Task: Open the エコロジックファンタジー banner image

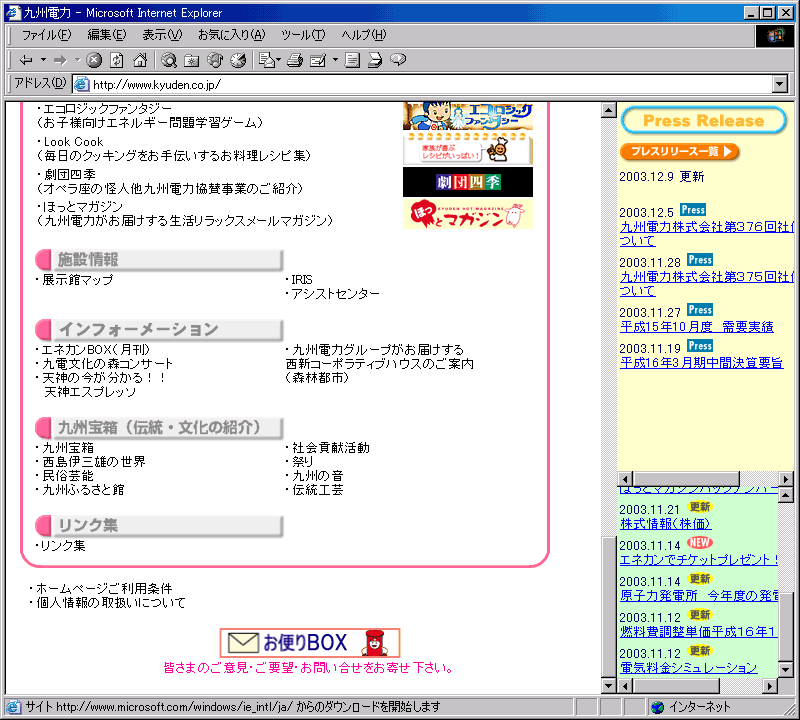Action: pos(468,116)
